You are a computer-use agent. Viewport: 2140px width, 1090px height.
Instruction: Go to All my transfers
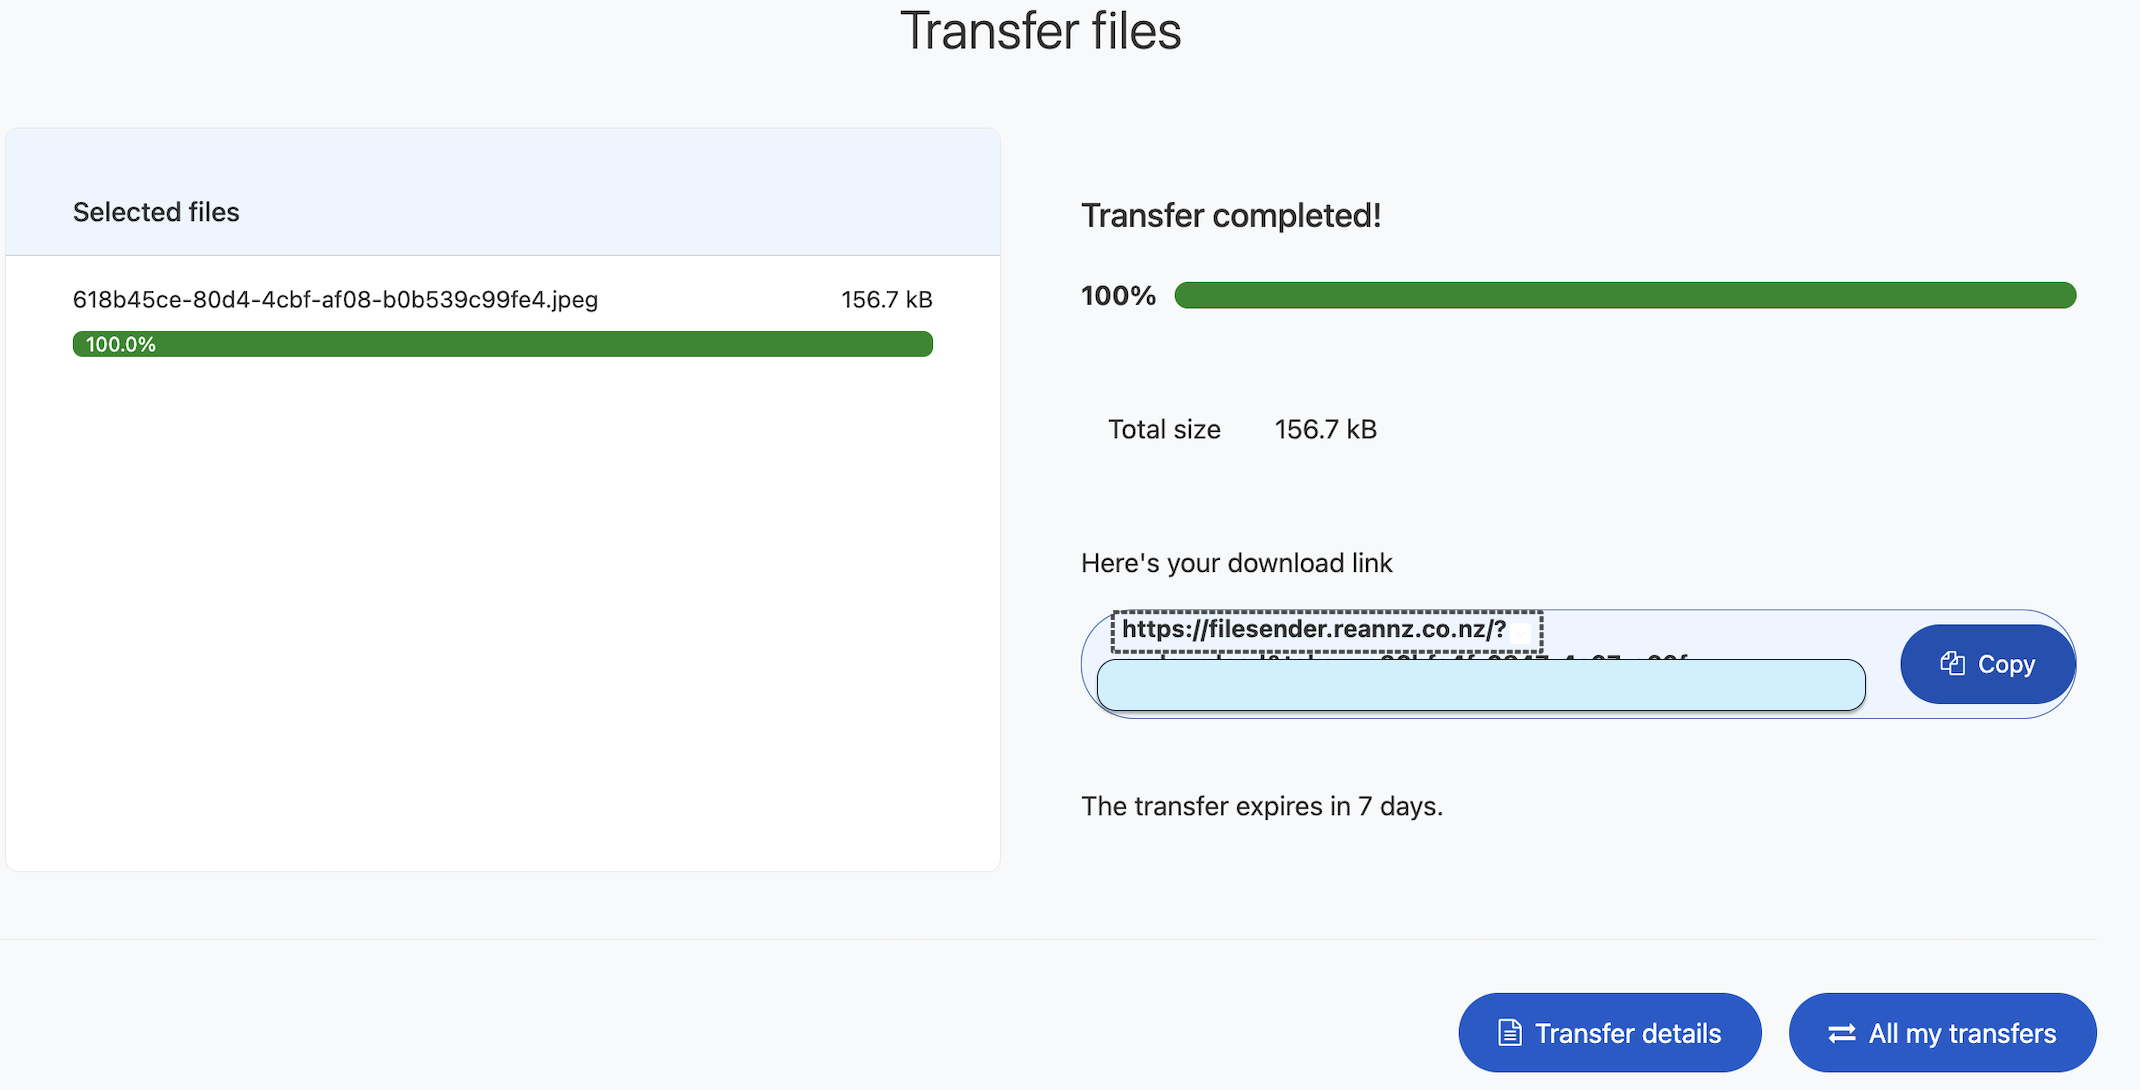click(x=1942, y=1033)
